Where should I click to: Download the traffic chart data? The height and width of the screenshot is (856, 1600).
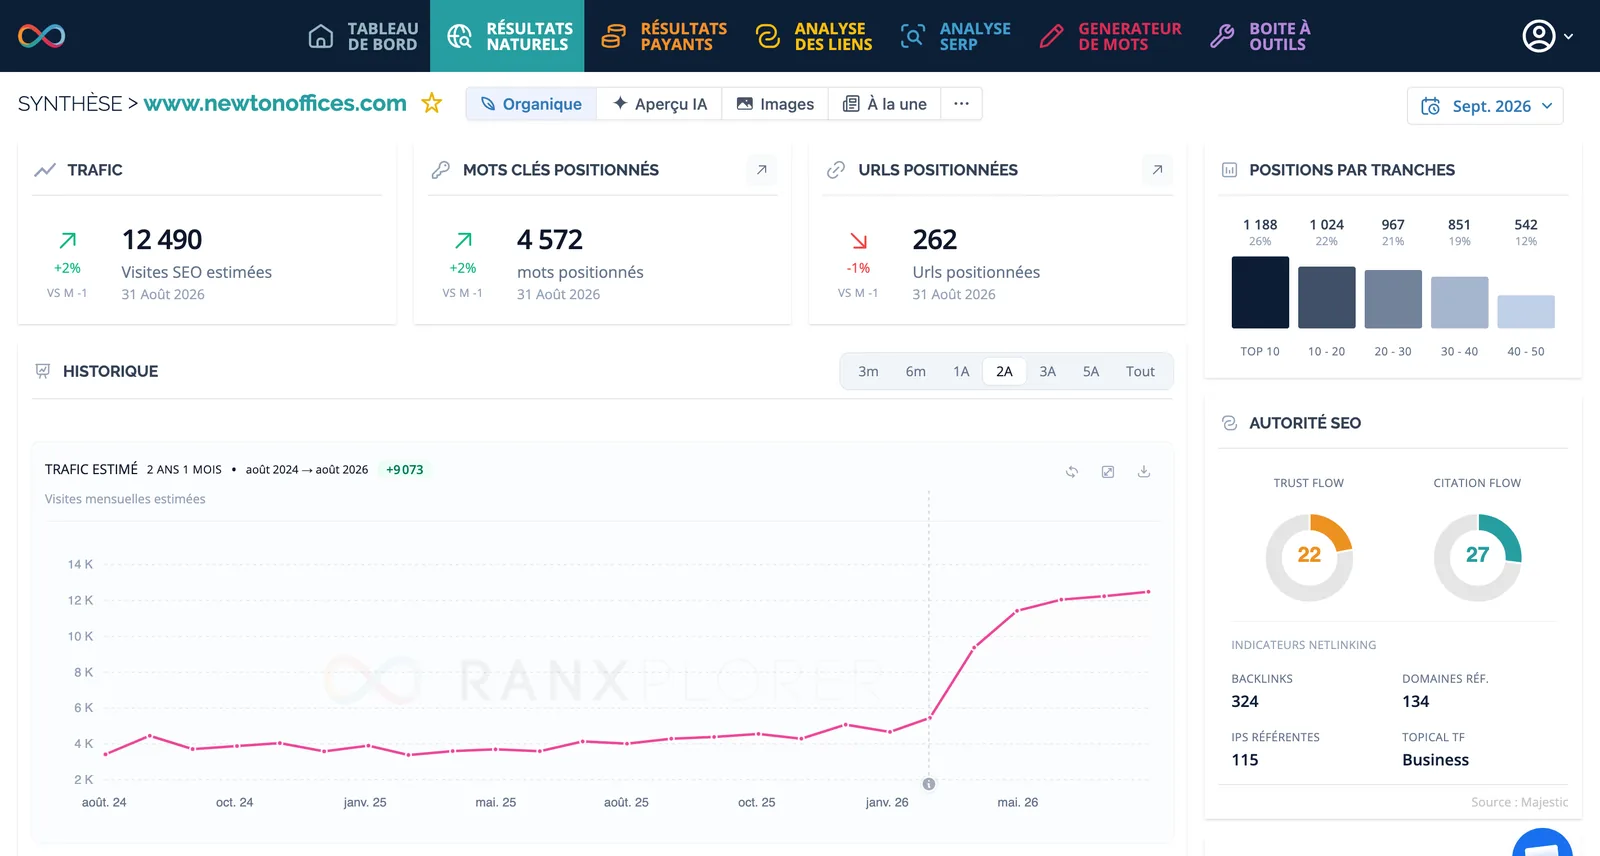(x=1144, y=471)
